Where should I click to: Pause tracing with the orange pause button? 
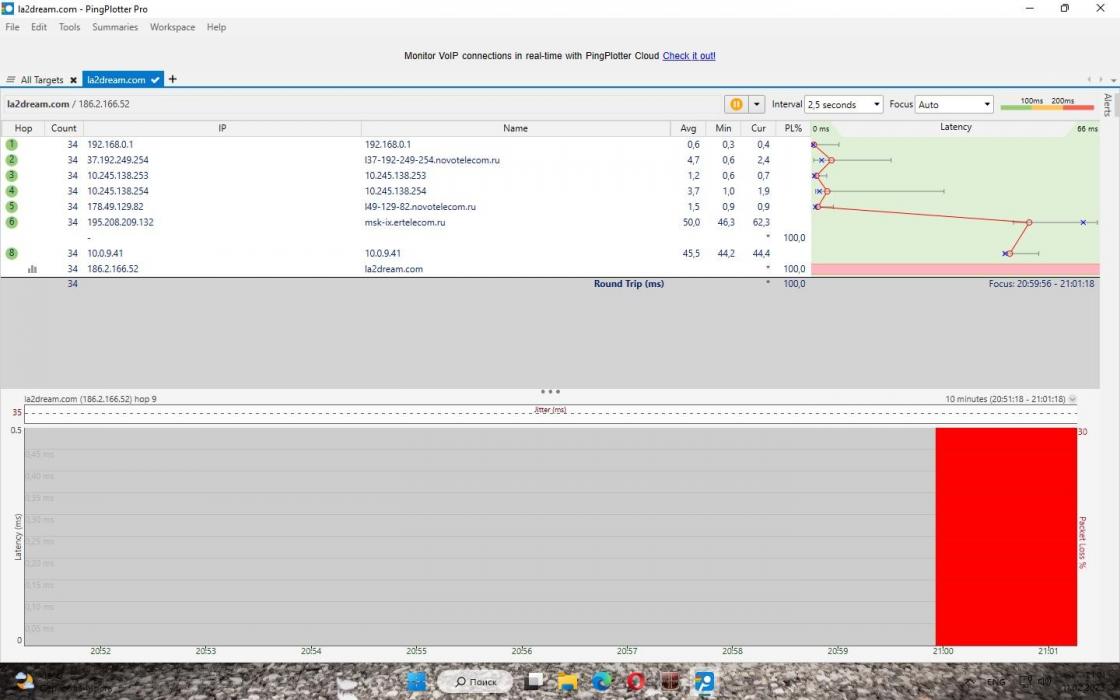[736, 104]
